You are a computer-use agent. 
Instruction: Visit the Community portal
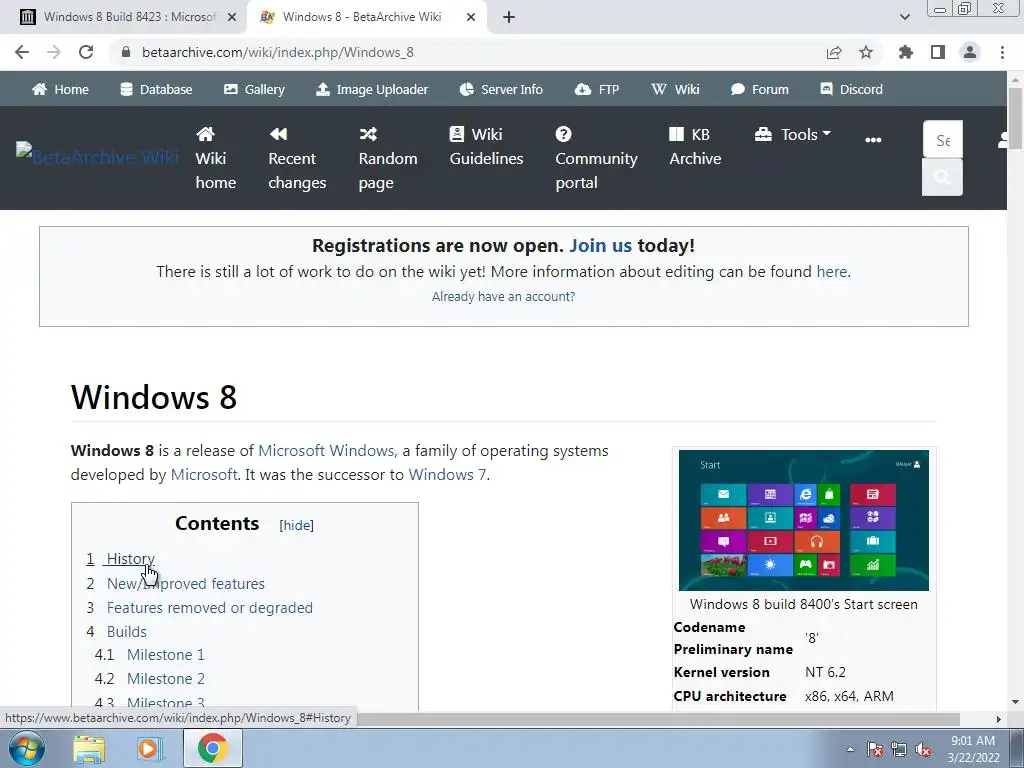tap(596, 158)
